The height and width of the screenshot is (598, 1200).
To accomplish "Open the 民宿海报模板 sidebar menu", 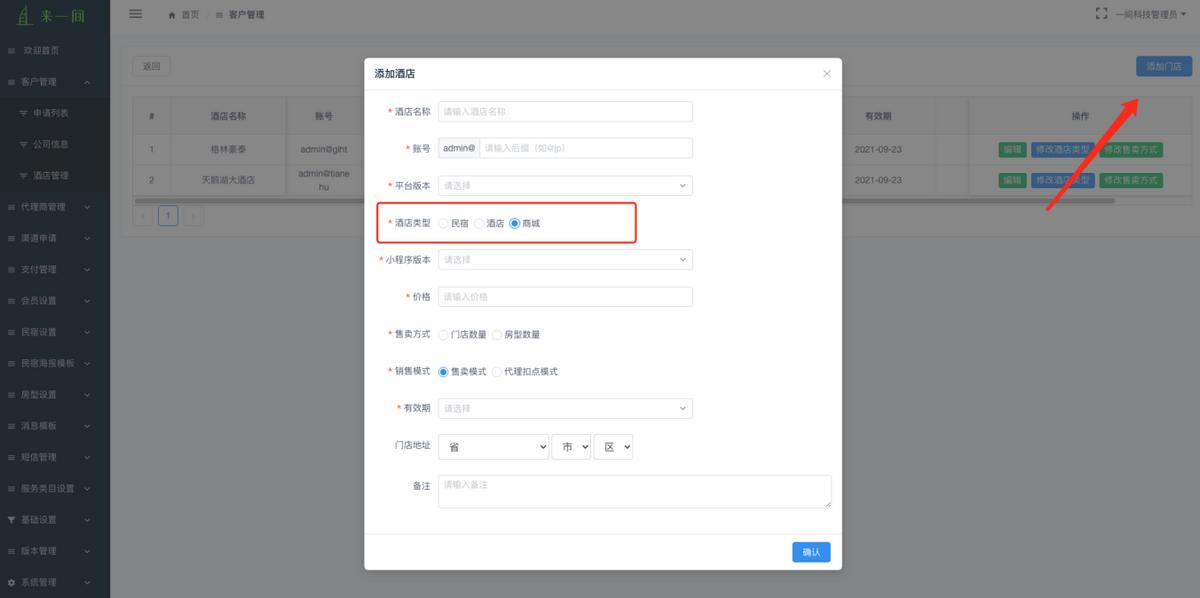I will (55, 363).
